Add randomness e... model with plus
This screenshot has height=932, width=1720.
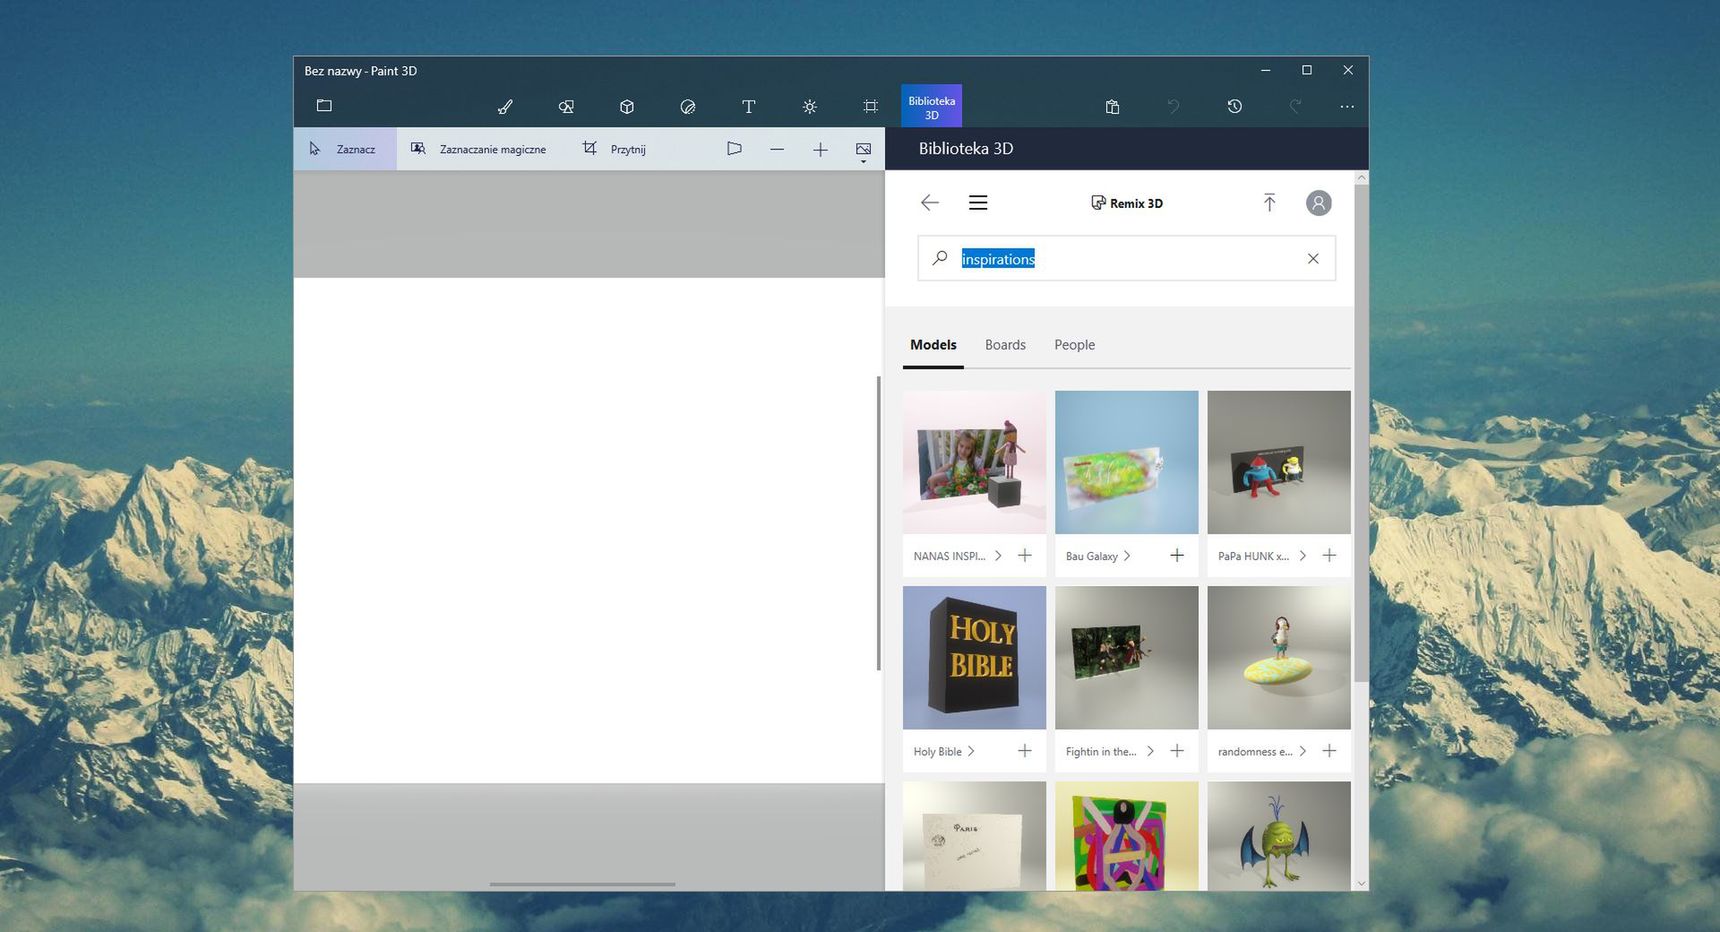pos(1329,751)
